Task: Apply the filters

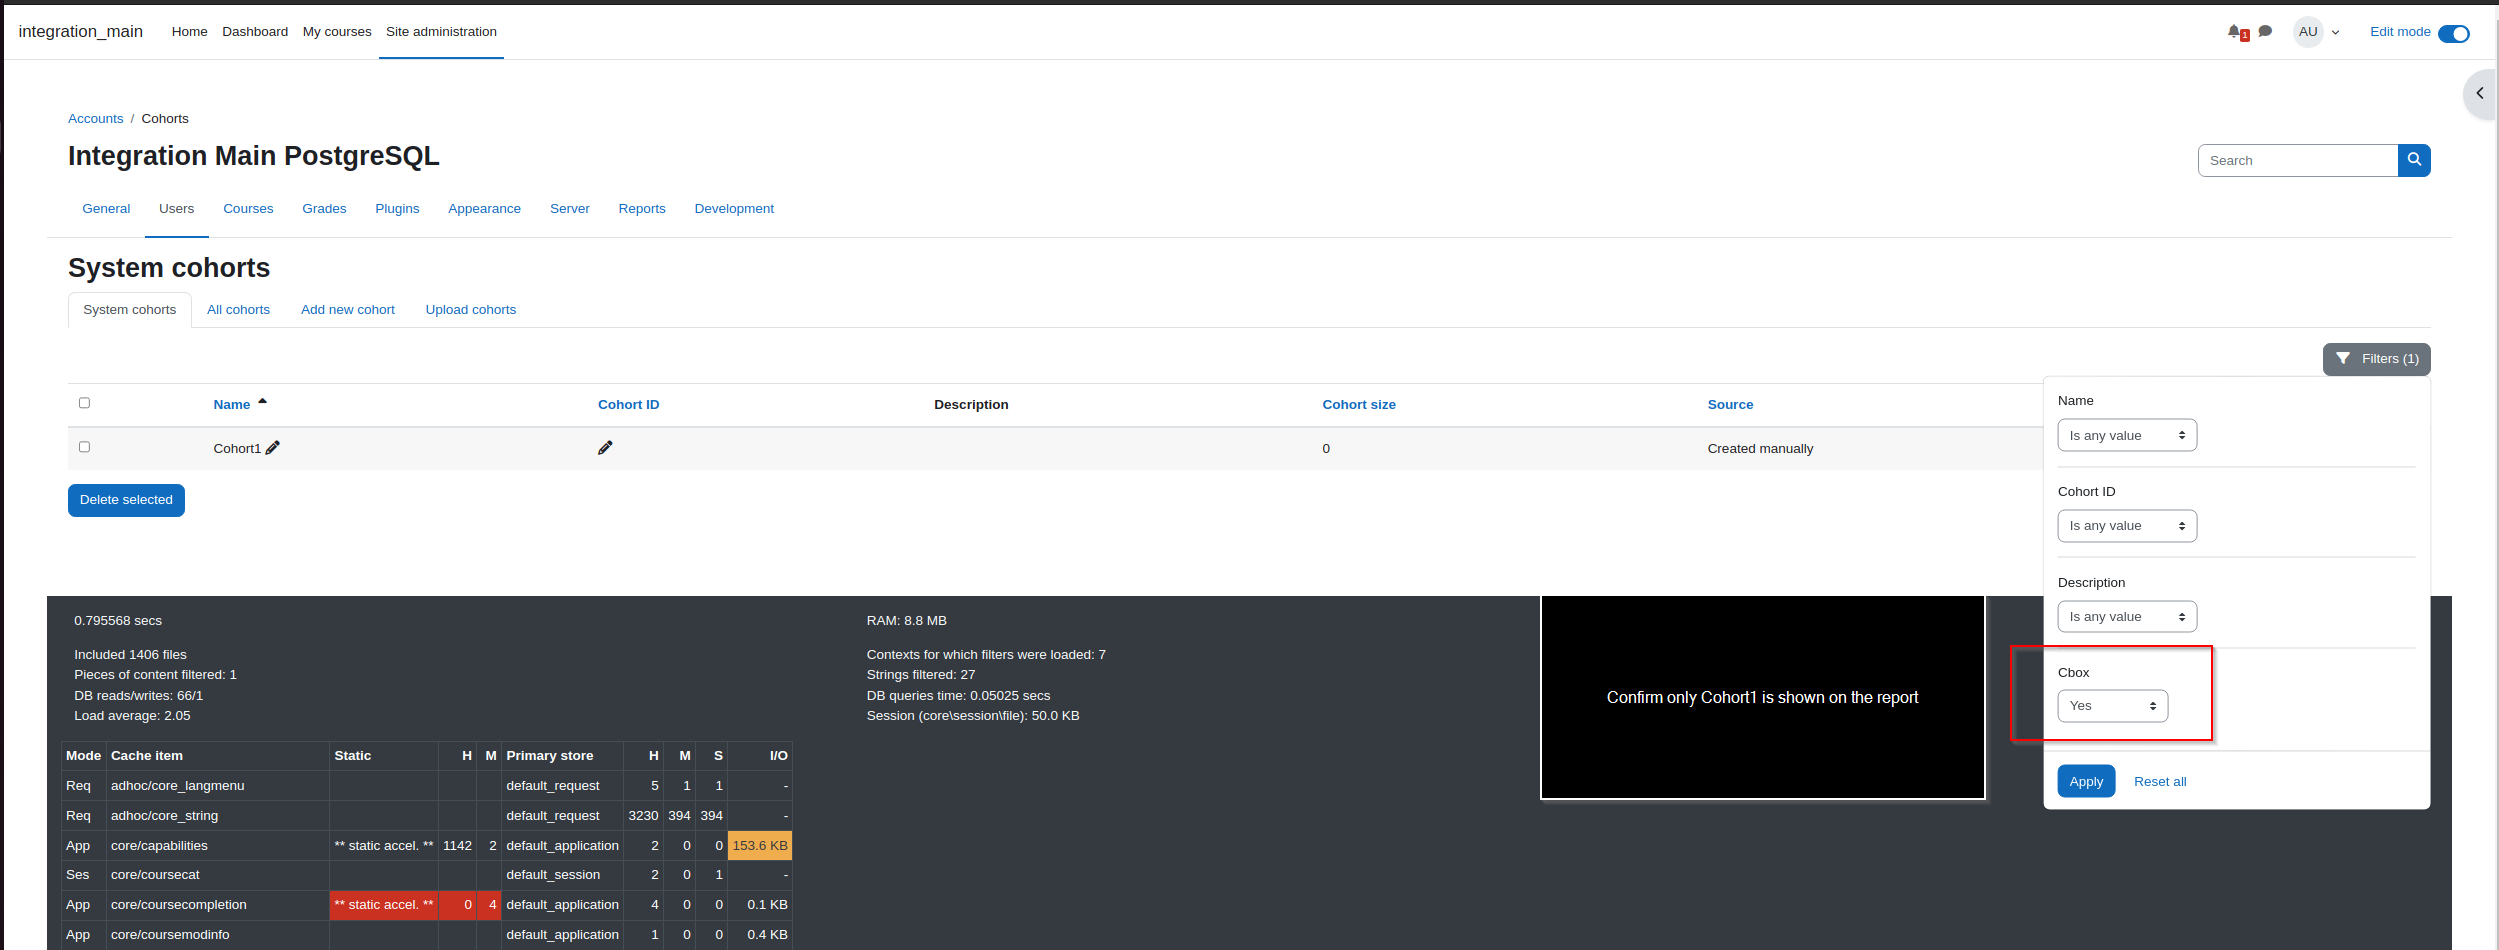Action: [x=2086, y=782]
